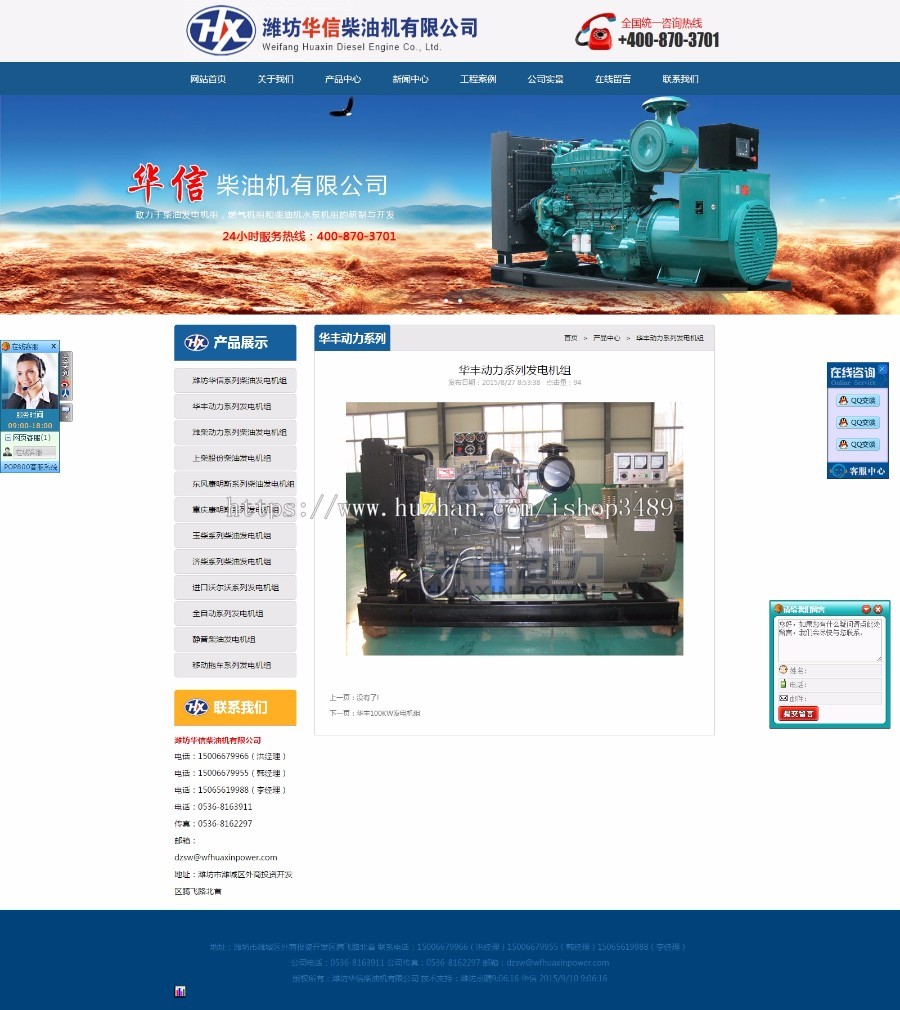Go to 新闻中心 in navigation menu
The width and height of the screenshot is (900, 1010).
point(410,79)
